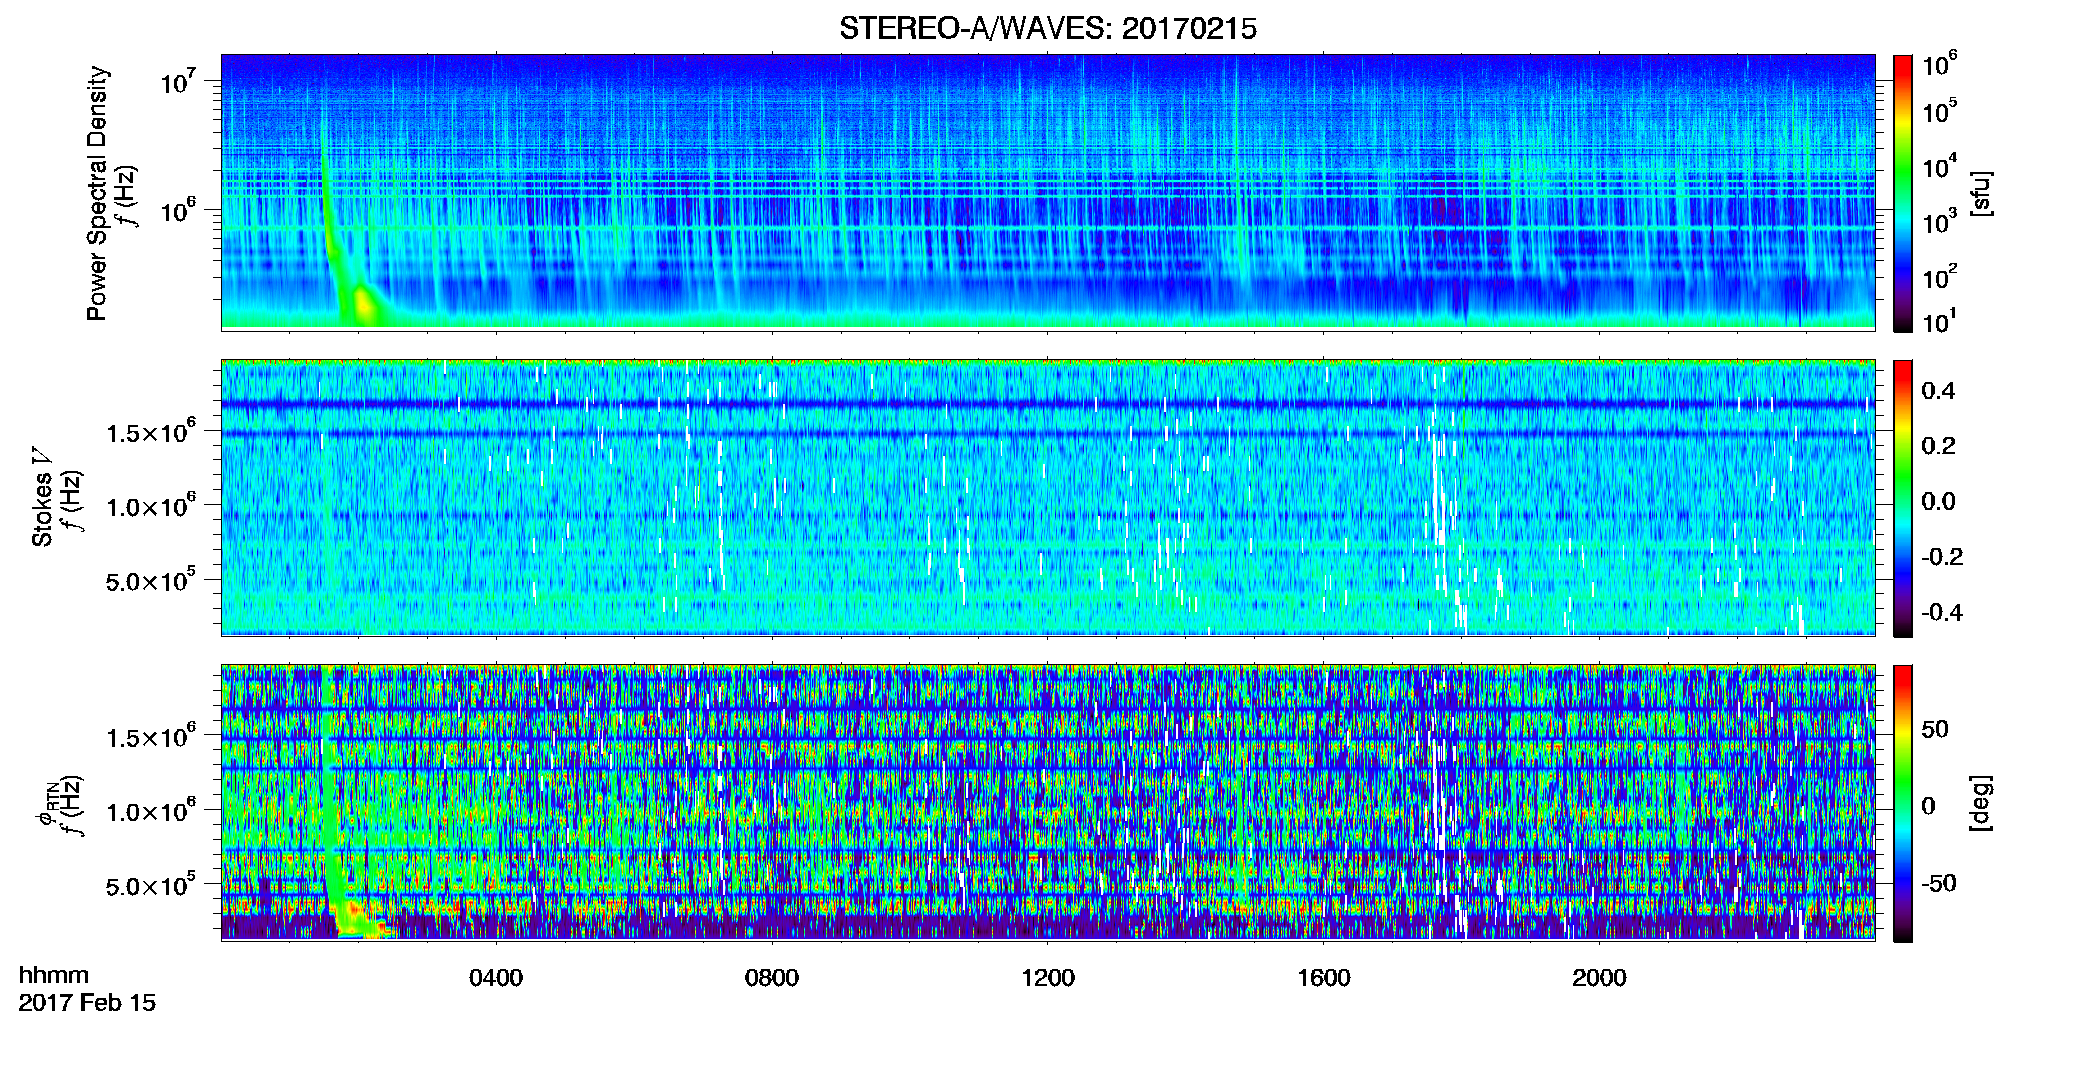Screen dimensions: 2096x1080
Task: Select the 10^3 label beside the sfu color bar
Action: coord(1940,222)
